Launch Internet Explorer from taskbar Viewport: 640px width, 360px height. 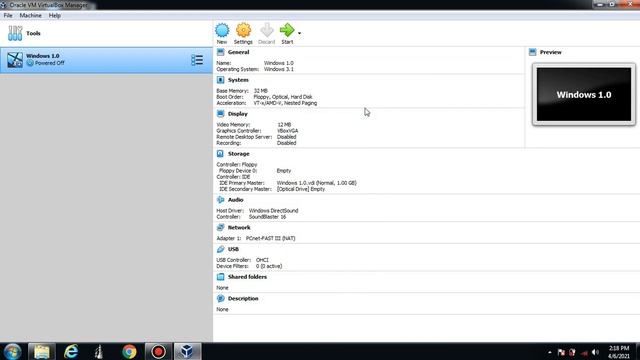click(71, 351)
